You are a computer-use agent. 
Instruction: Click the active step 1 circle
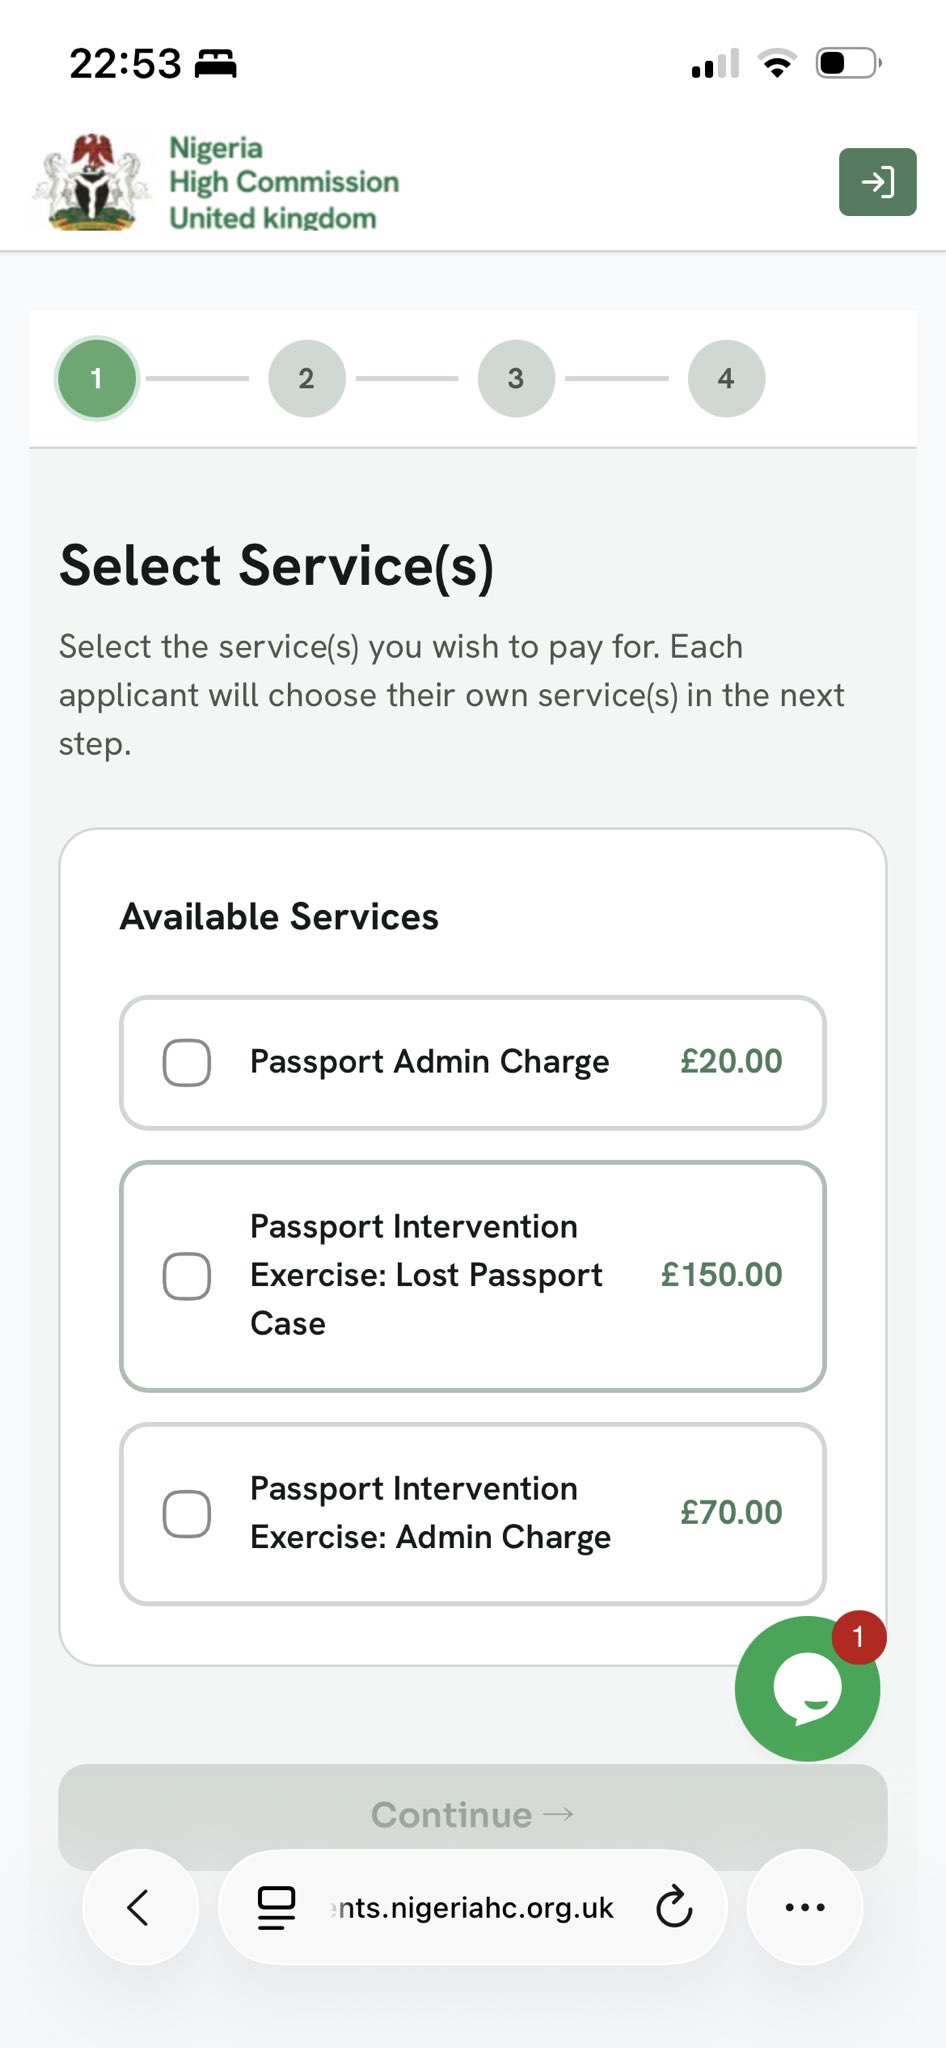click(x=97, y=378)
